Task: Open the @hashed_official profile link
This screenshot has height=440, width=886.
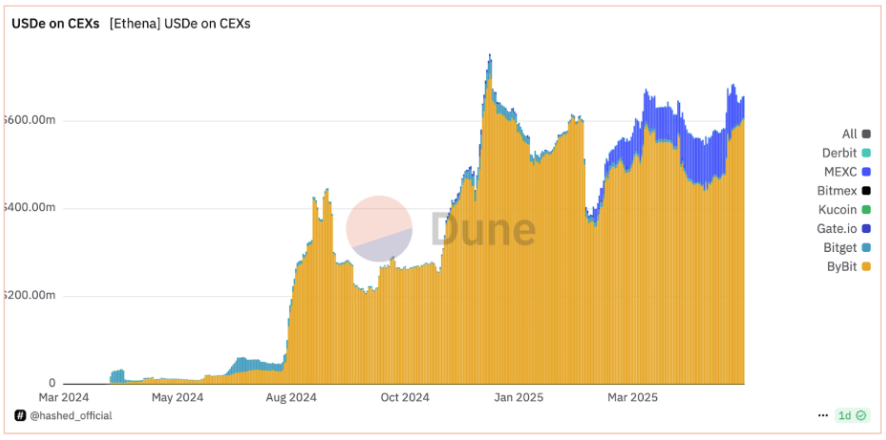Action: (x=70, y=415)
